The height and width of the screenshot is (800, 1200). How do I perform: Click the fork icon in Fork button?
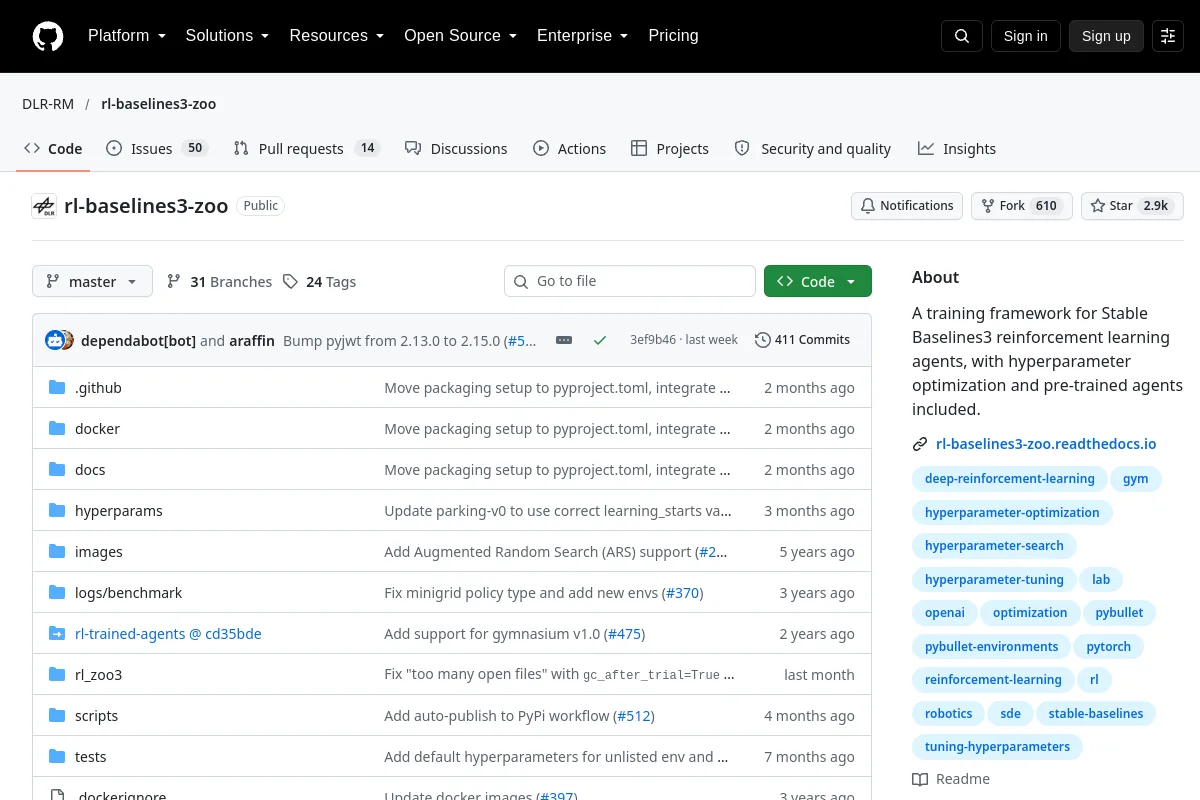988,206
